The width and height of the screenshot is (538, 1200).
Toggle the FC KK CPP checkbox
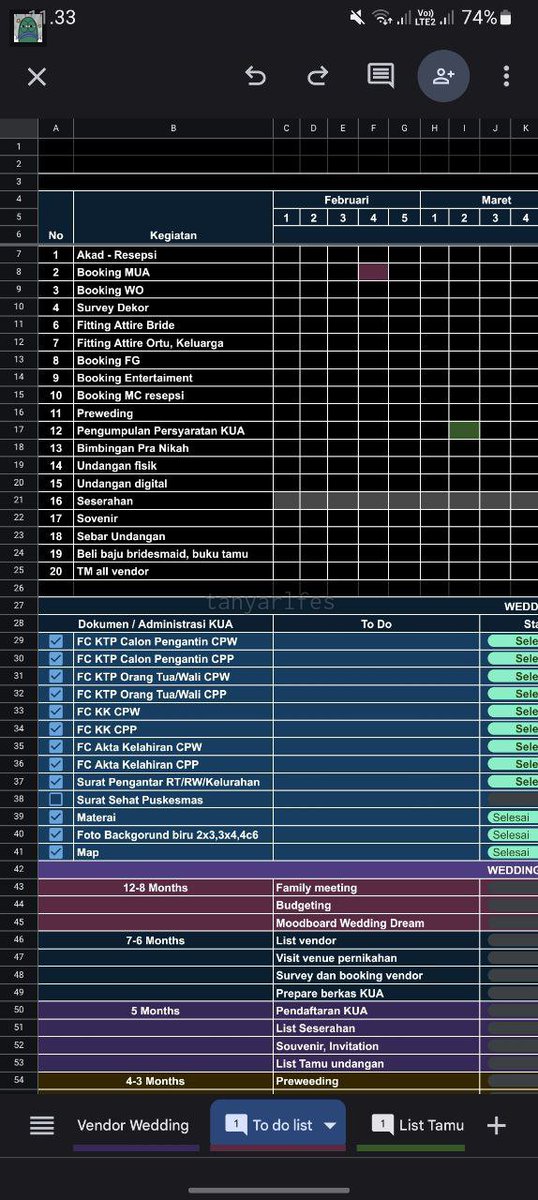56,729
